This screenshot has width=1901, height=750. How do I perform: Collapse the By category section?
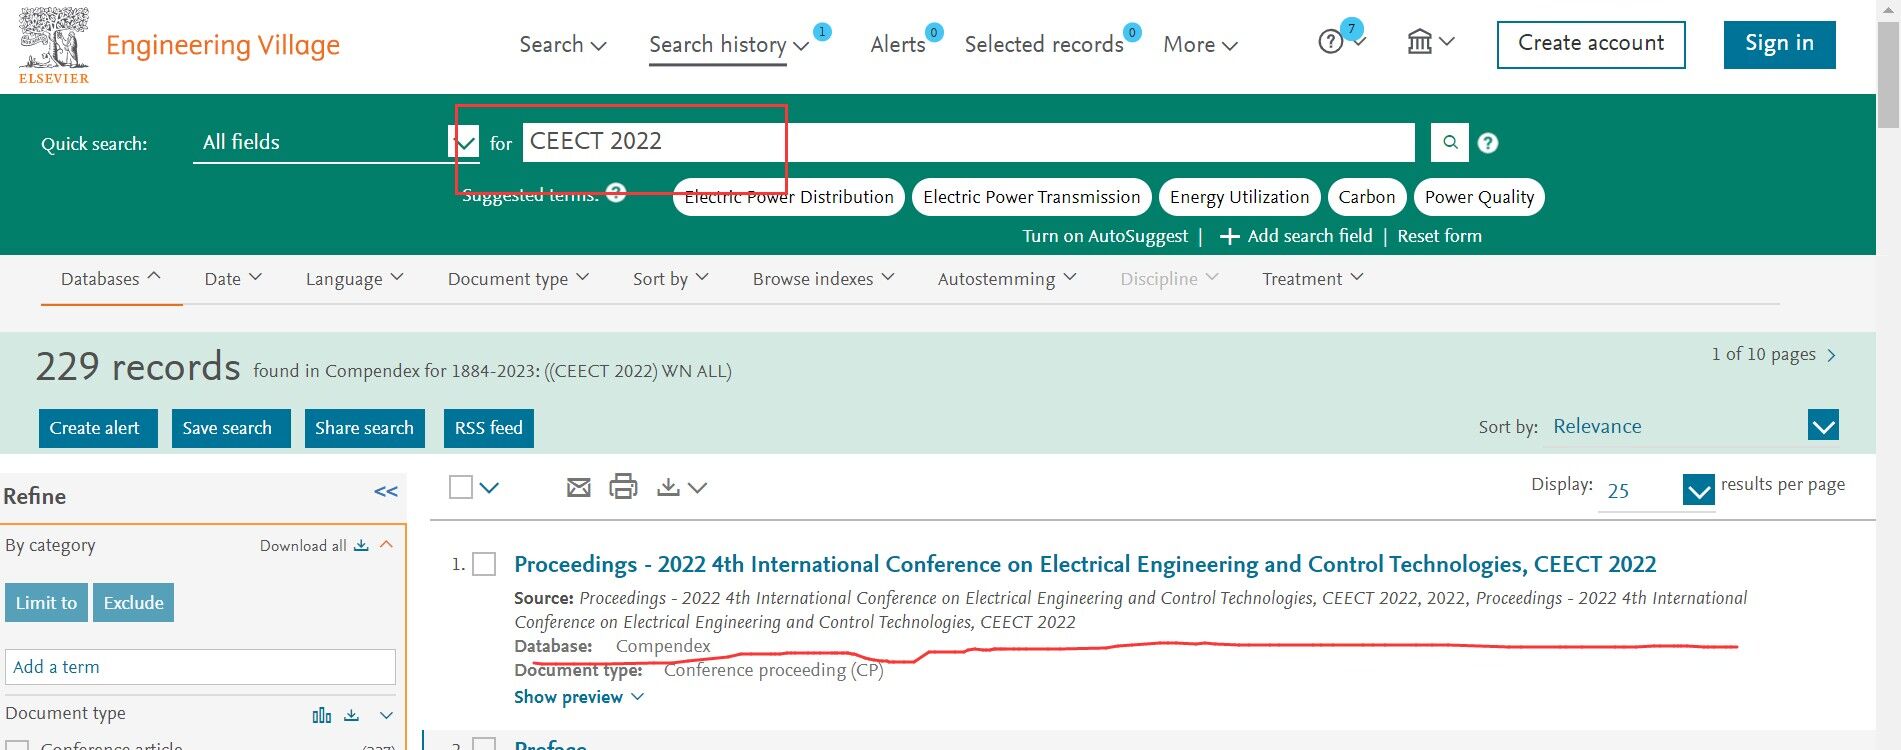coord(386,545)
